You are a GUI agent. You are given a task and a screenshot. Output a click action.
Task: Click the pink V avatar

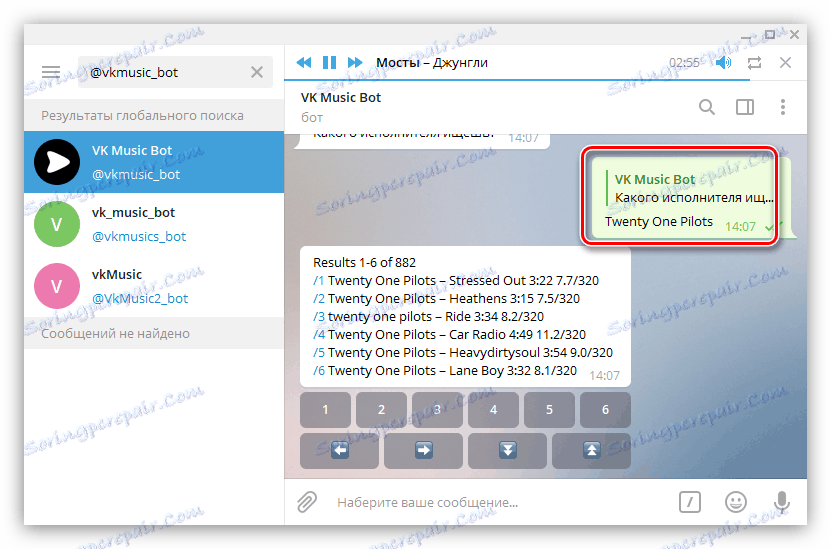point(57,286)
